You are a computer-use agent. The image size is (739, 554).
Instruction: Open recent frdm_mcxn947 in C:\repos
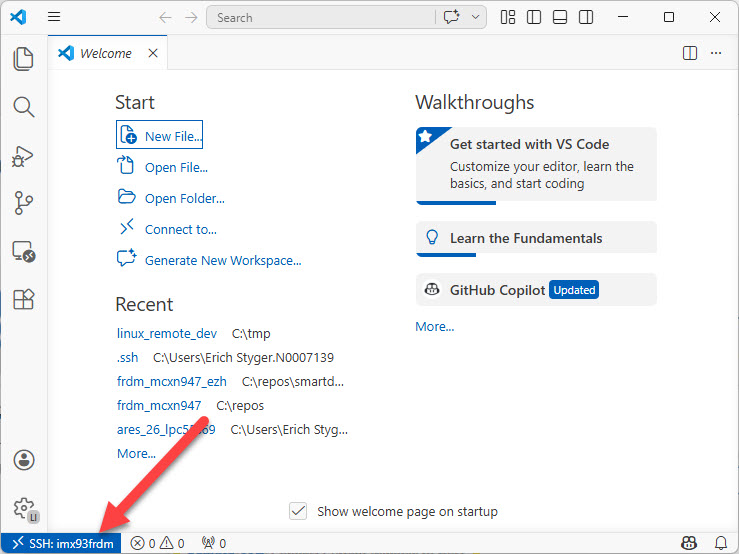159,405
